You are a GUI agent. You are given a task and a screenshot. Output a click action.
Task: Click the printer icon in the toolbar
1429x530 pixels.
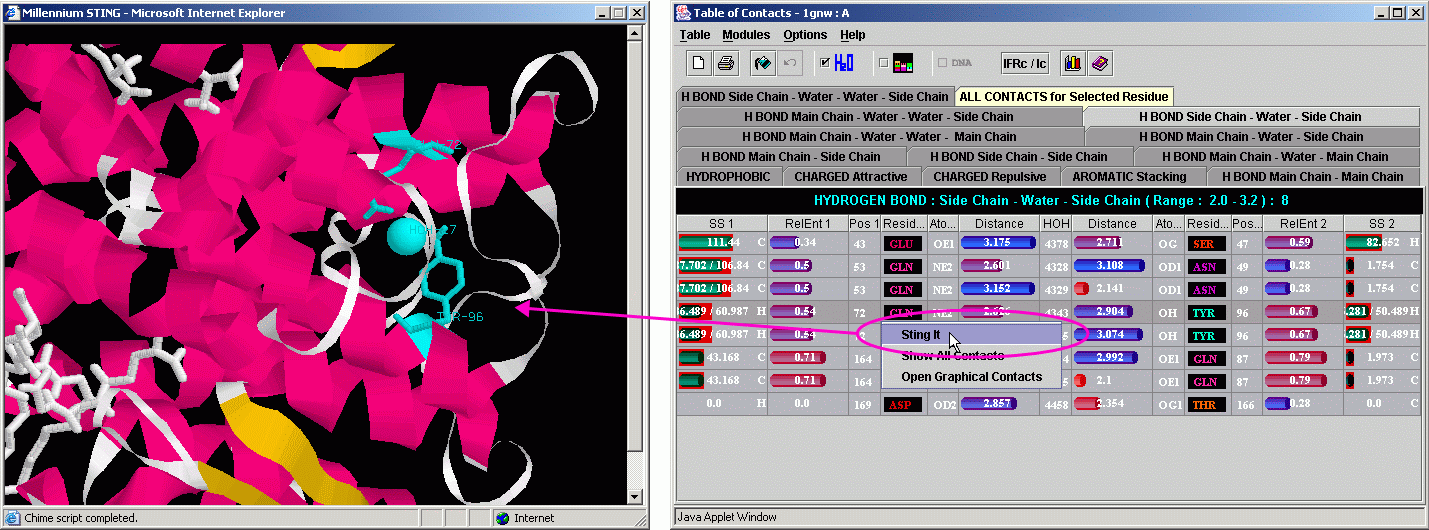point(726,63)
